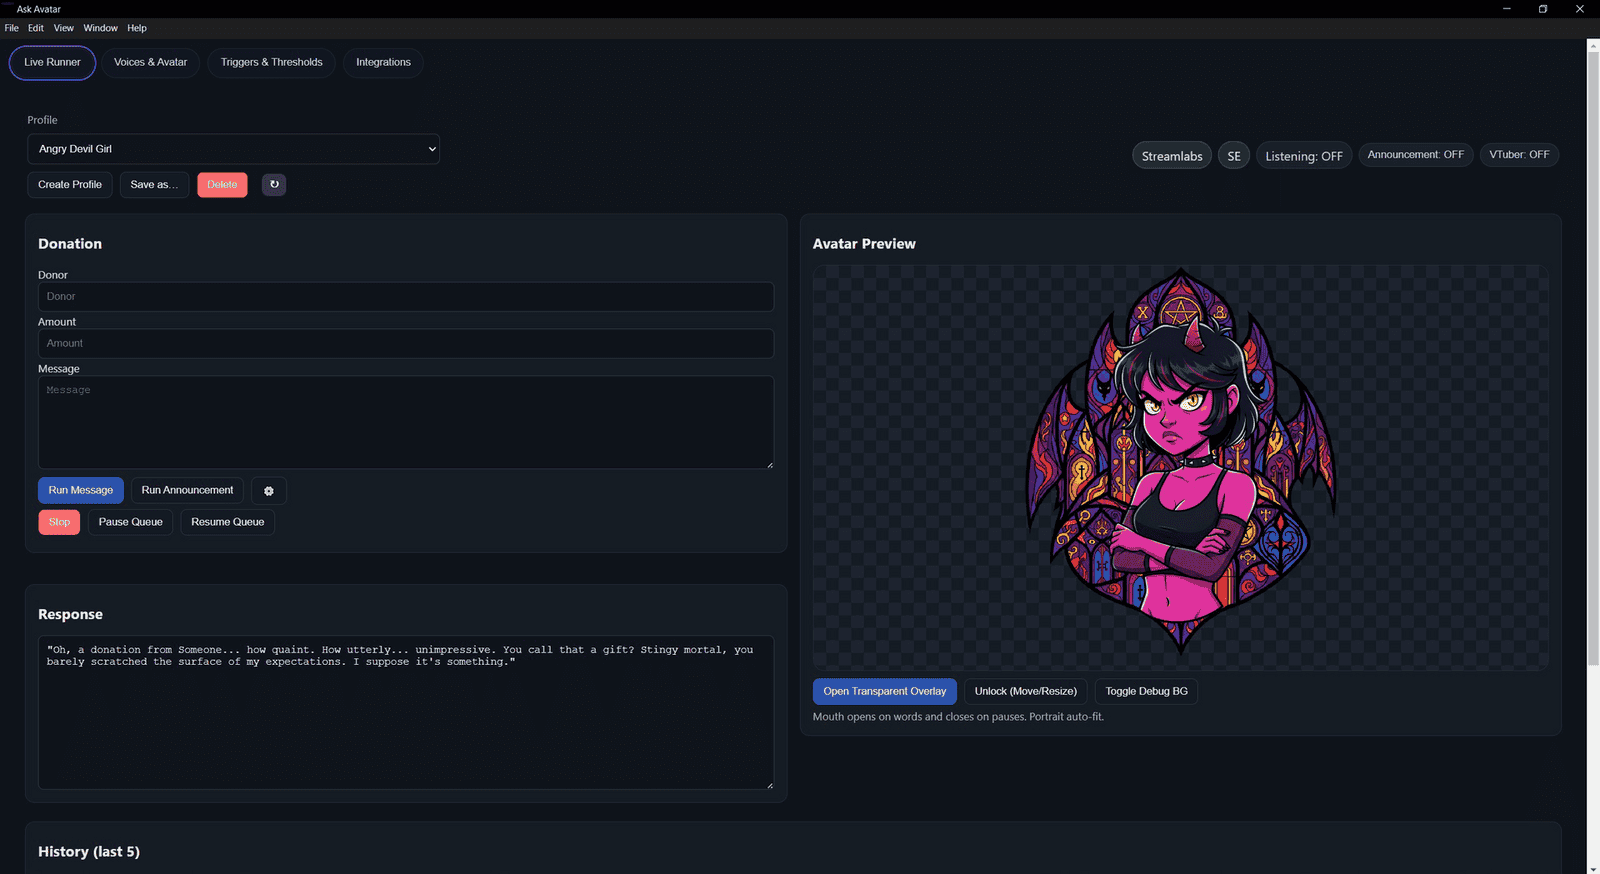Open the Help menu
Screen dimensions: 1600x874
(137, 28)
